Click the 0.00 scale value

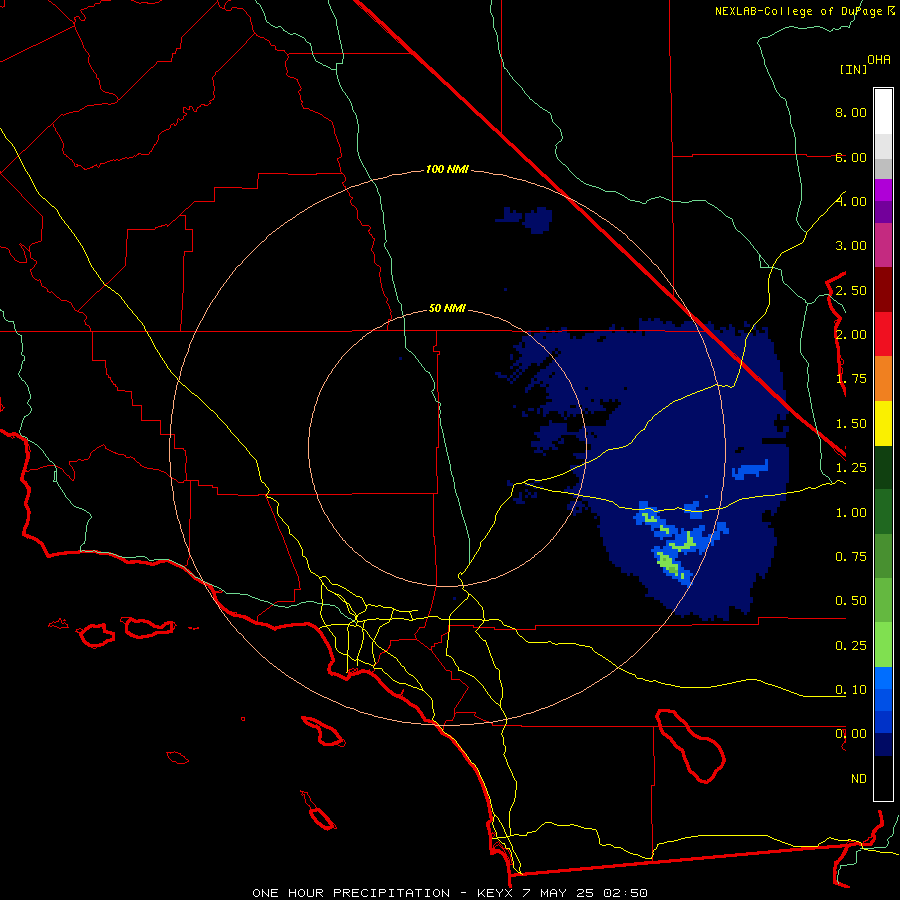851,734
